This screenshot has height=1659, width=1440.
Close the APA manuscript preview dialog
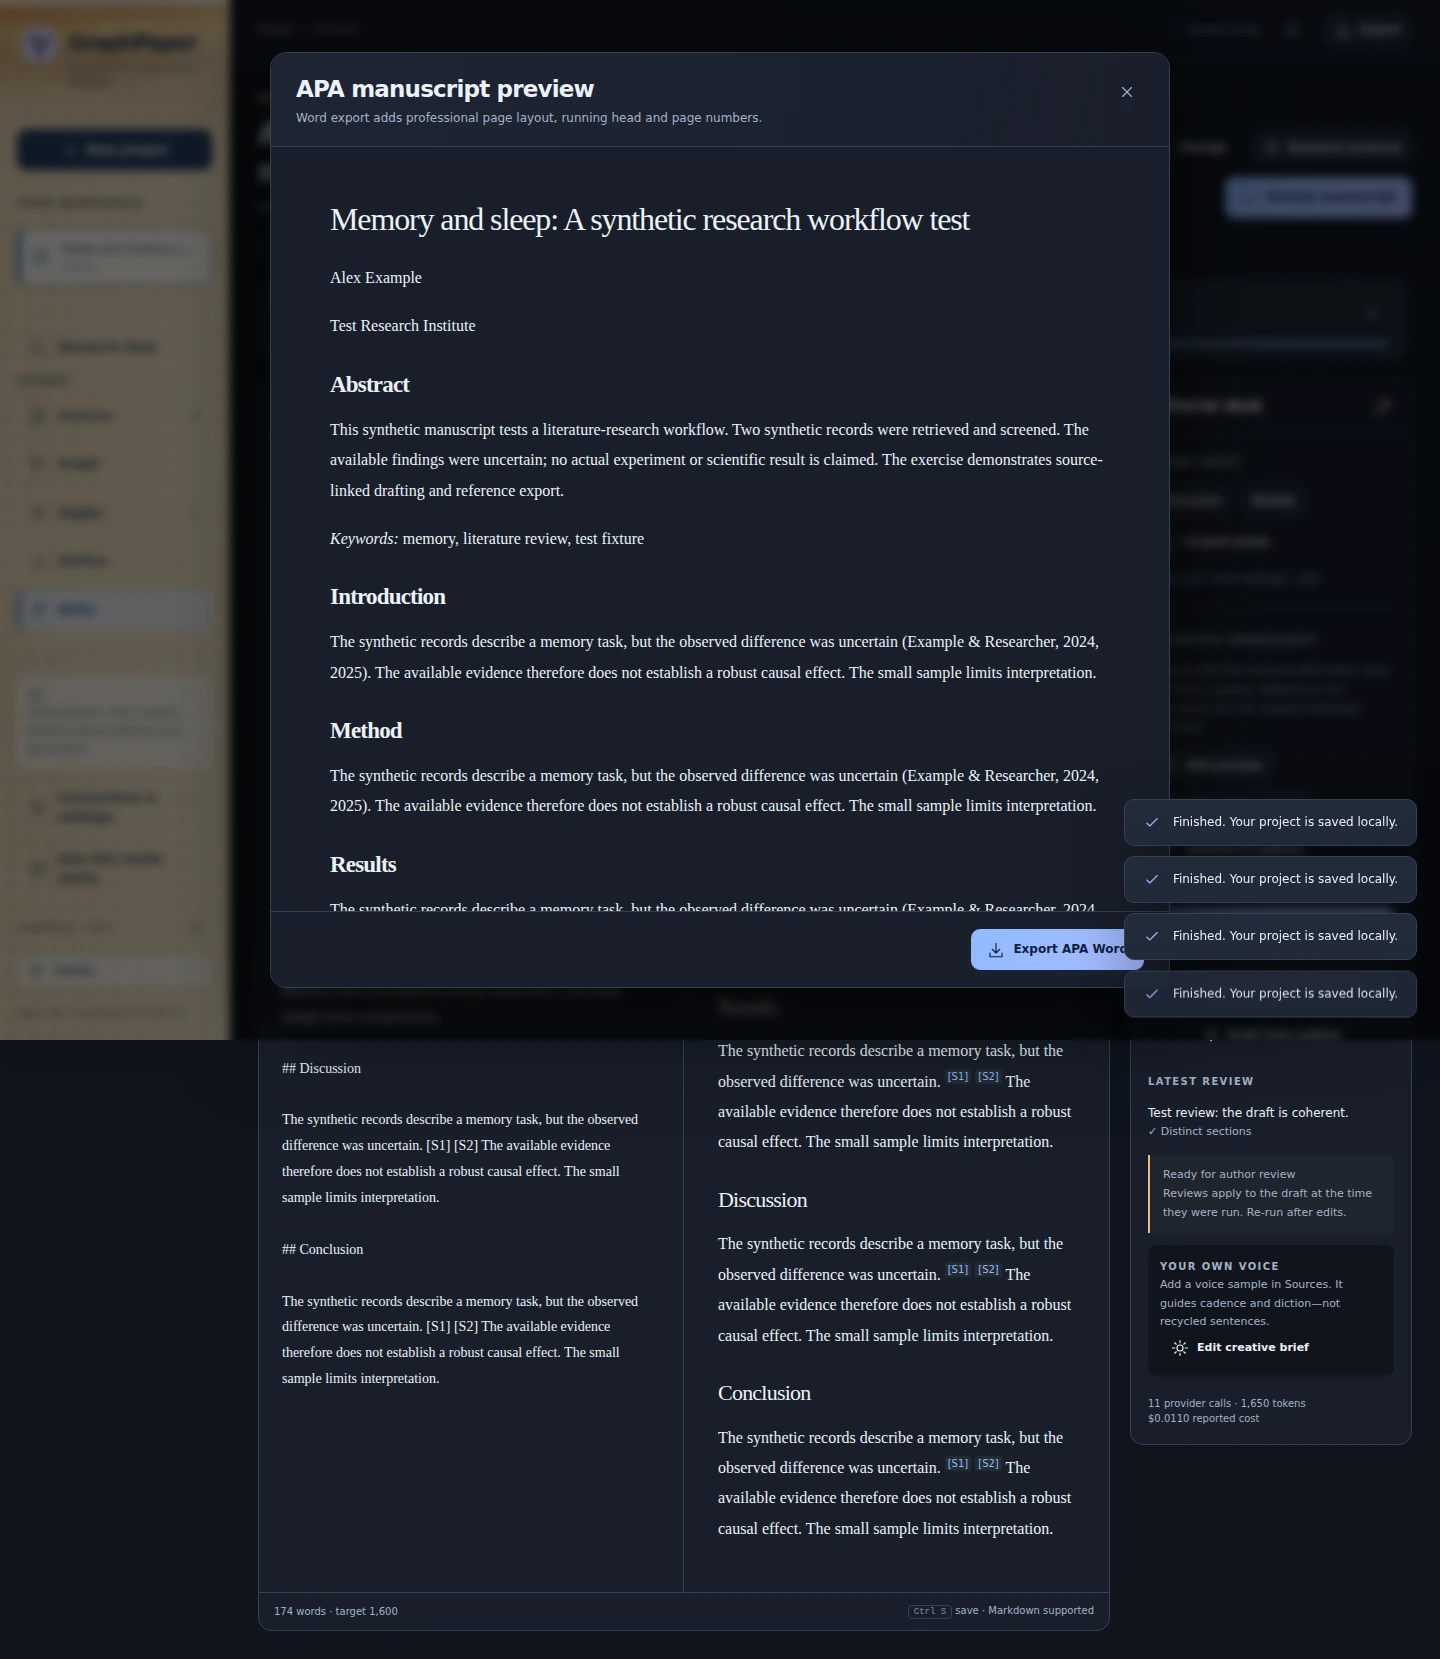tap(1127, 92)
